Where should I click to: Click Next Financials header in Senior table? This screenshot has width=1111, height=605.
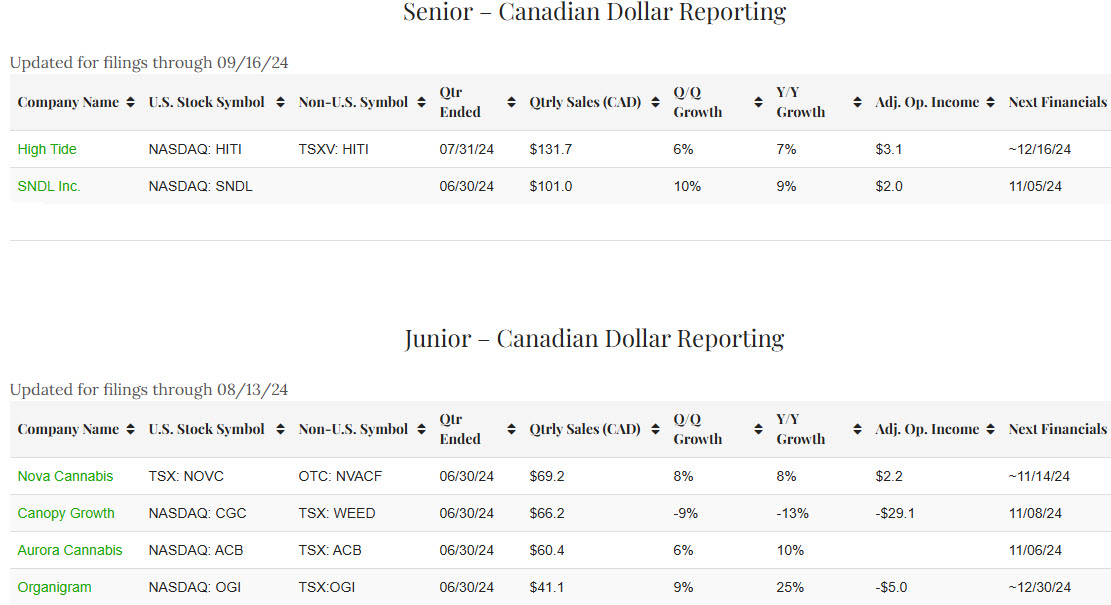pyautogui.click(x=1057, y=102)
